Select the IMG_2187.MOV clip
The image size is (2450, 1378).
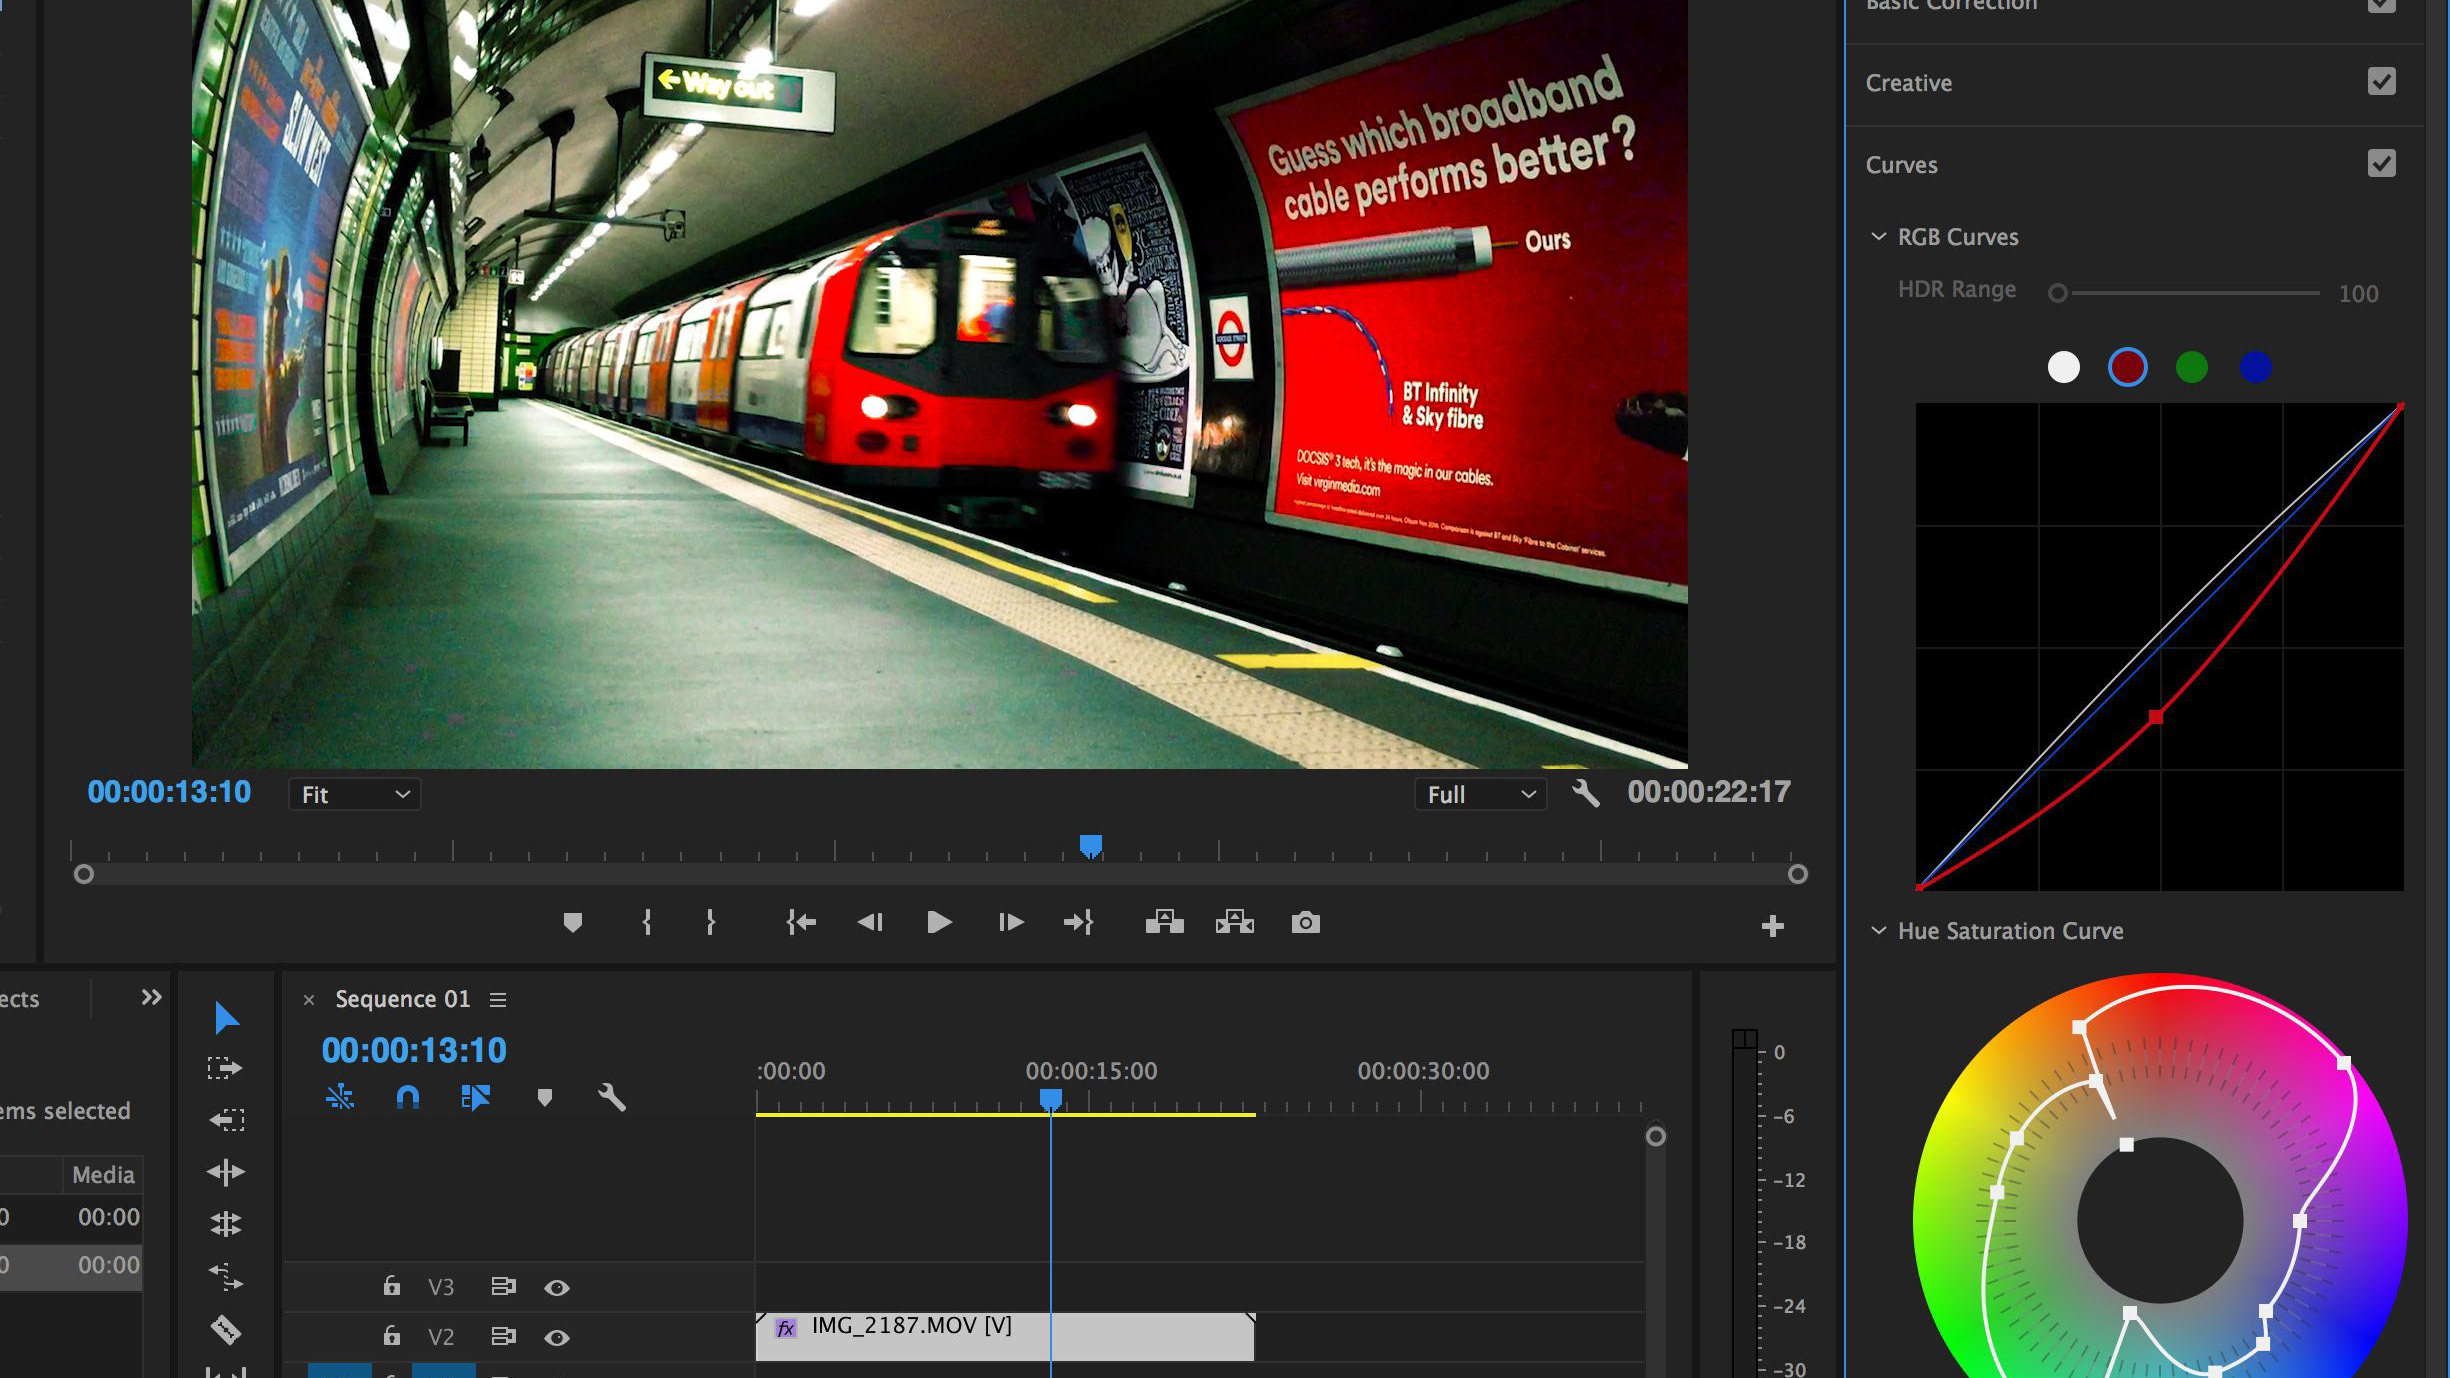click(x=1004, y=1337)
